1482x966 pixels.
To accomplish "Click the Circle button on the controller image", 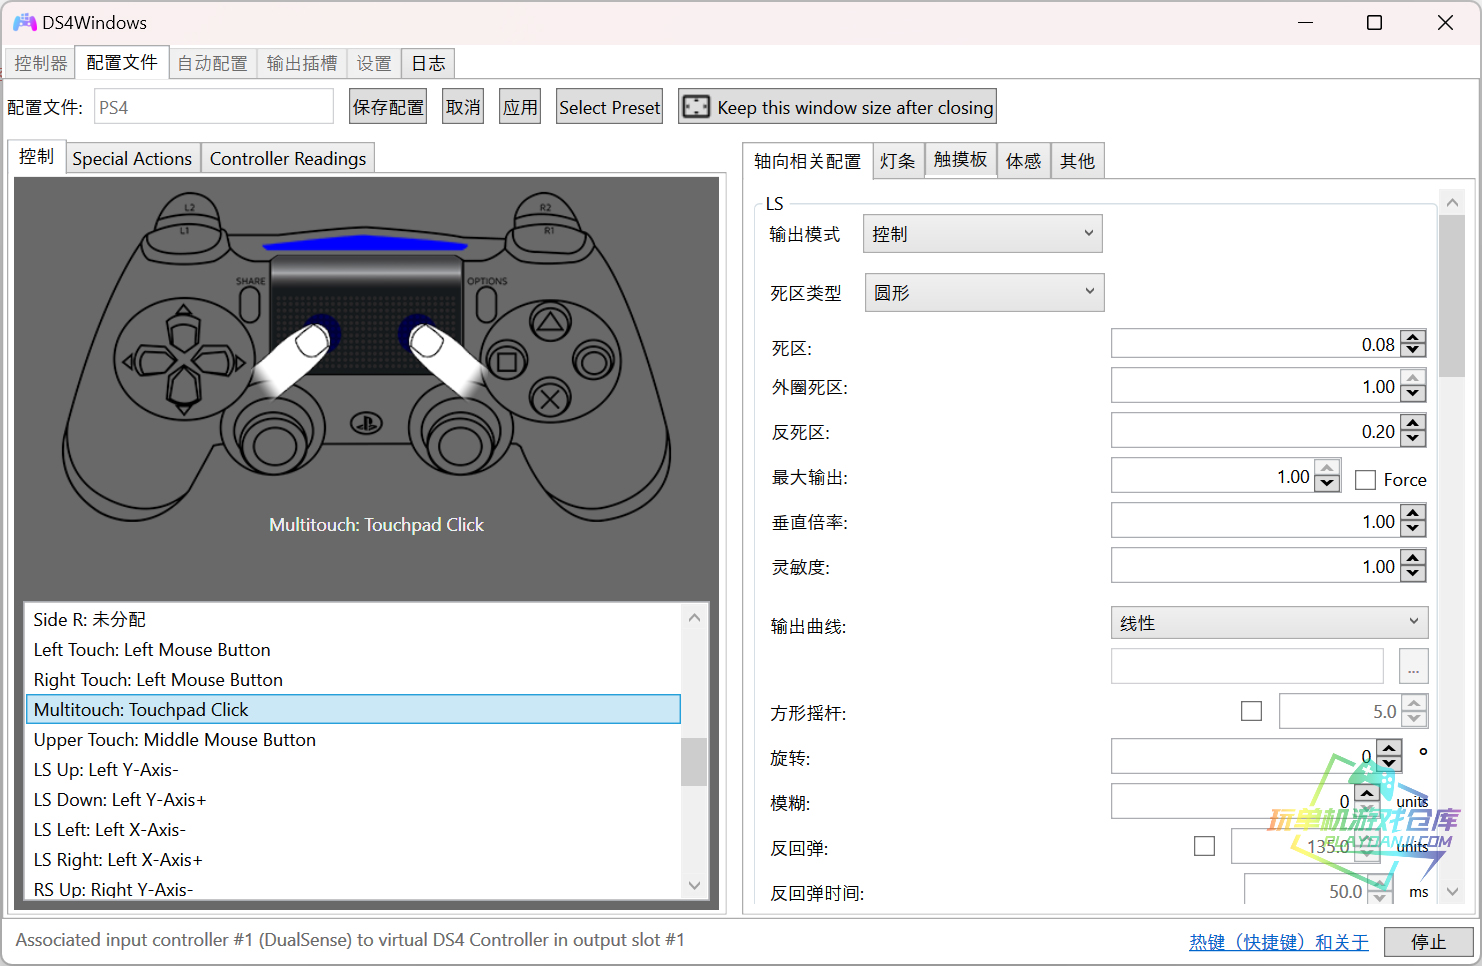I will click(594, 361).
